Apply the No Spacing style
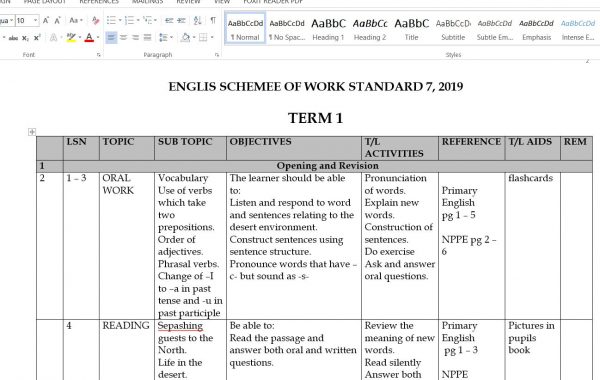 pyautogui.click(x=287, y=28)
